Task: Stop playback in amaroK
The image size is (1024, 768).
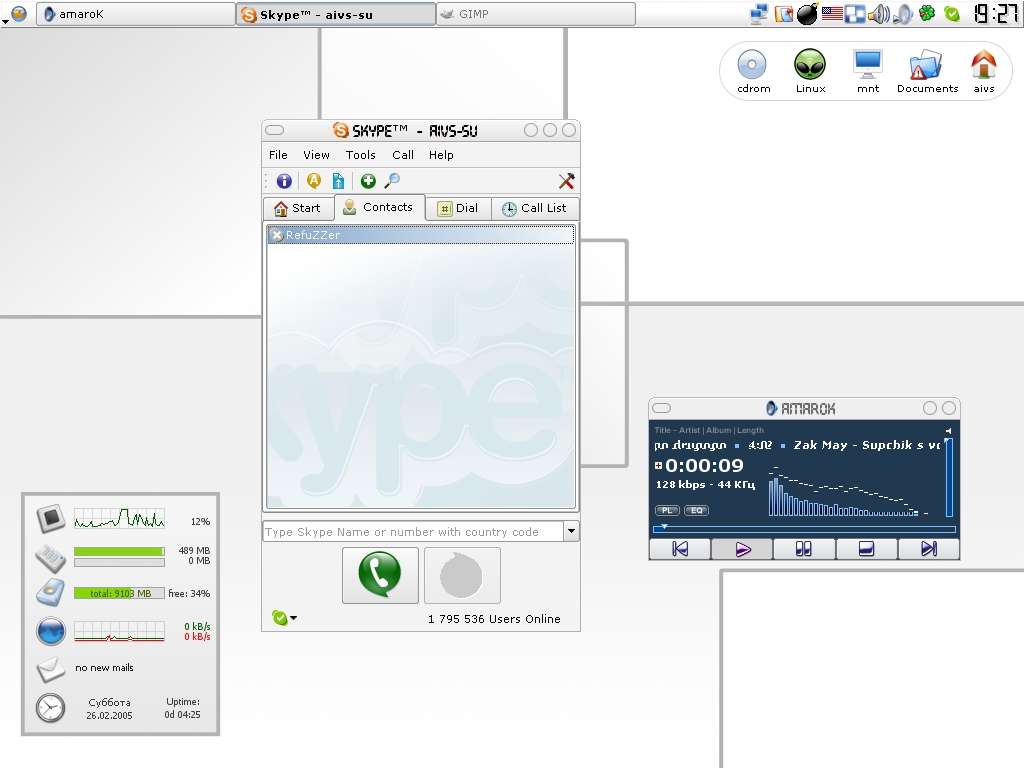Action: coord(867,549)
